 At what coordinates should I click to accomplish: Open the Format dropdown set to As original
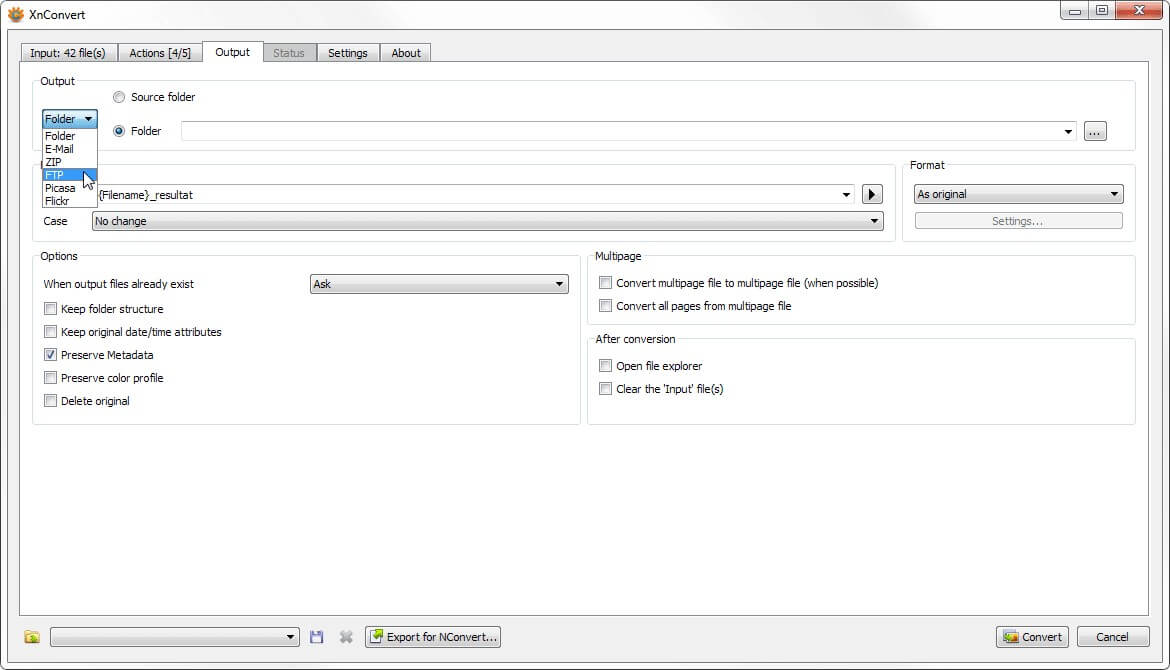(x=1017, y=193)
